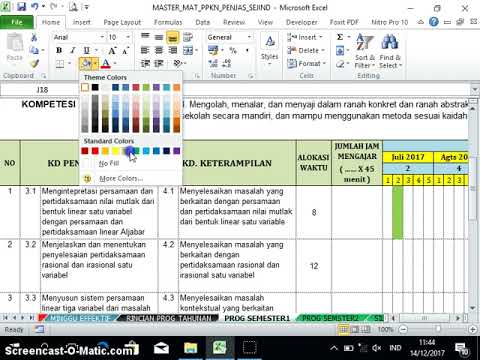Pick the standard Purple swatch
This screenshot has height=360, width=480.
click(x=176, y=151)
